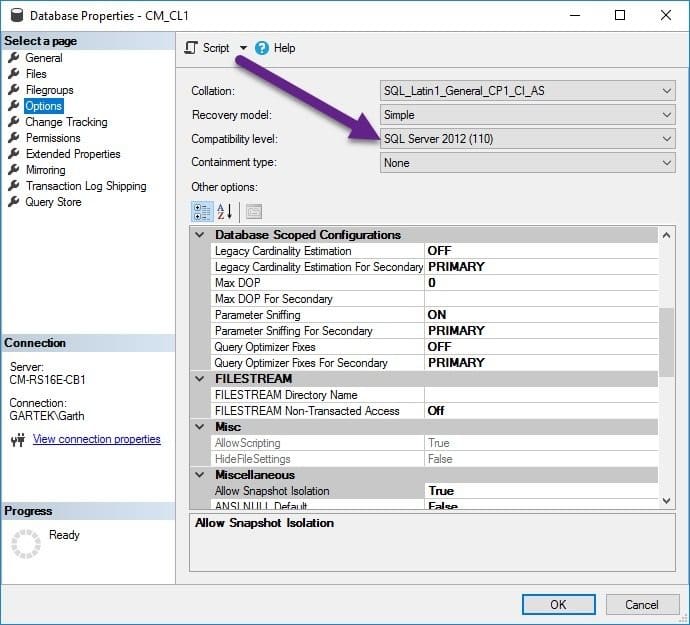Click FILESTREAM Directory Name value field
The image size is (690, 625).
[541, 394]
